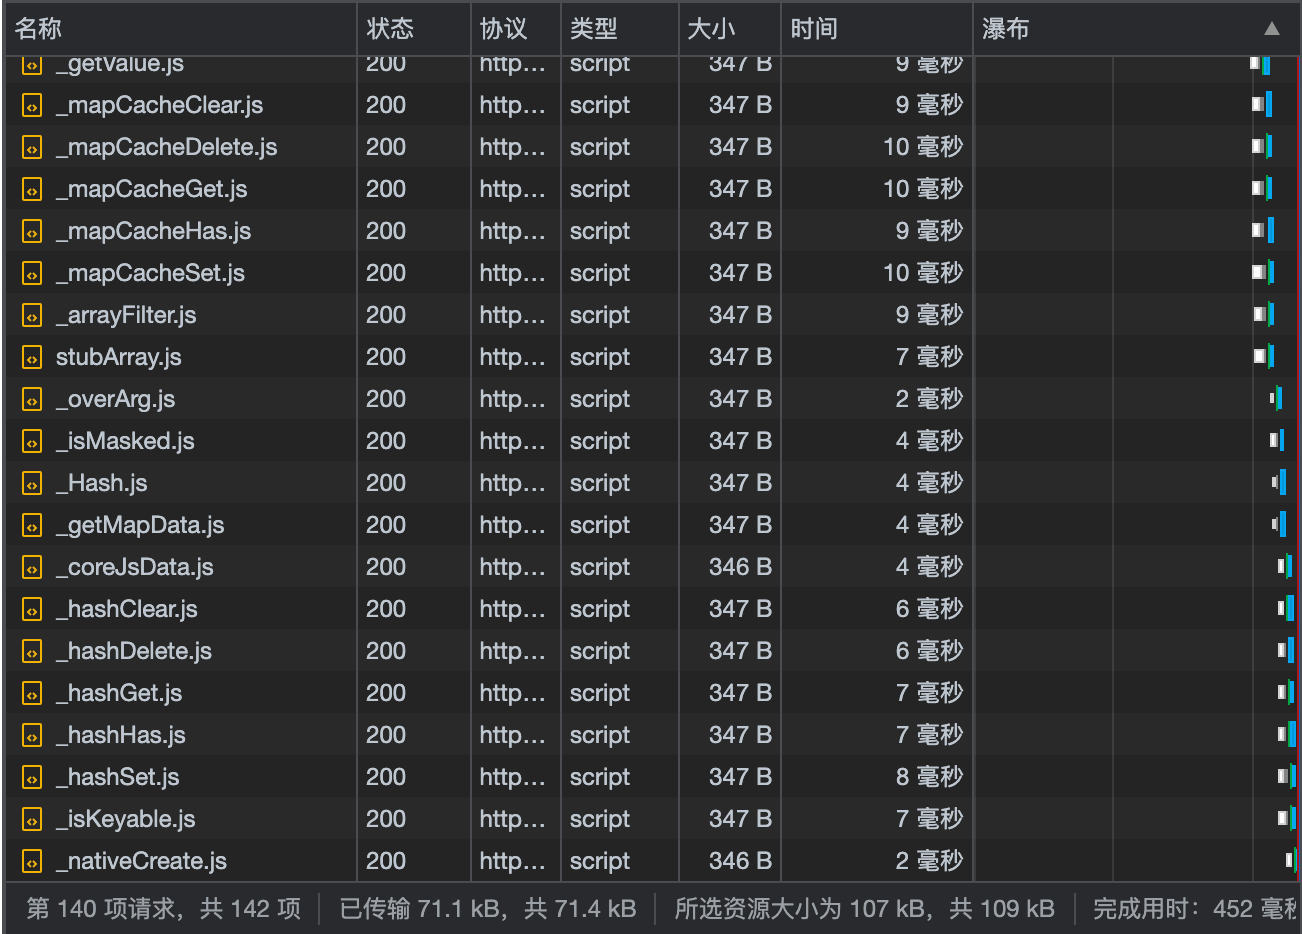Image resolution: width=1302 pixels, height=934 pixels.
Task: Click the script icon beside _Hash.js
Action: coord(32,483)
